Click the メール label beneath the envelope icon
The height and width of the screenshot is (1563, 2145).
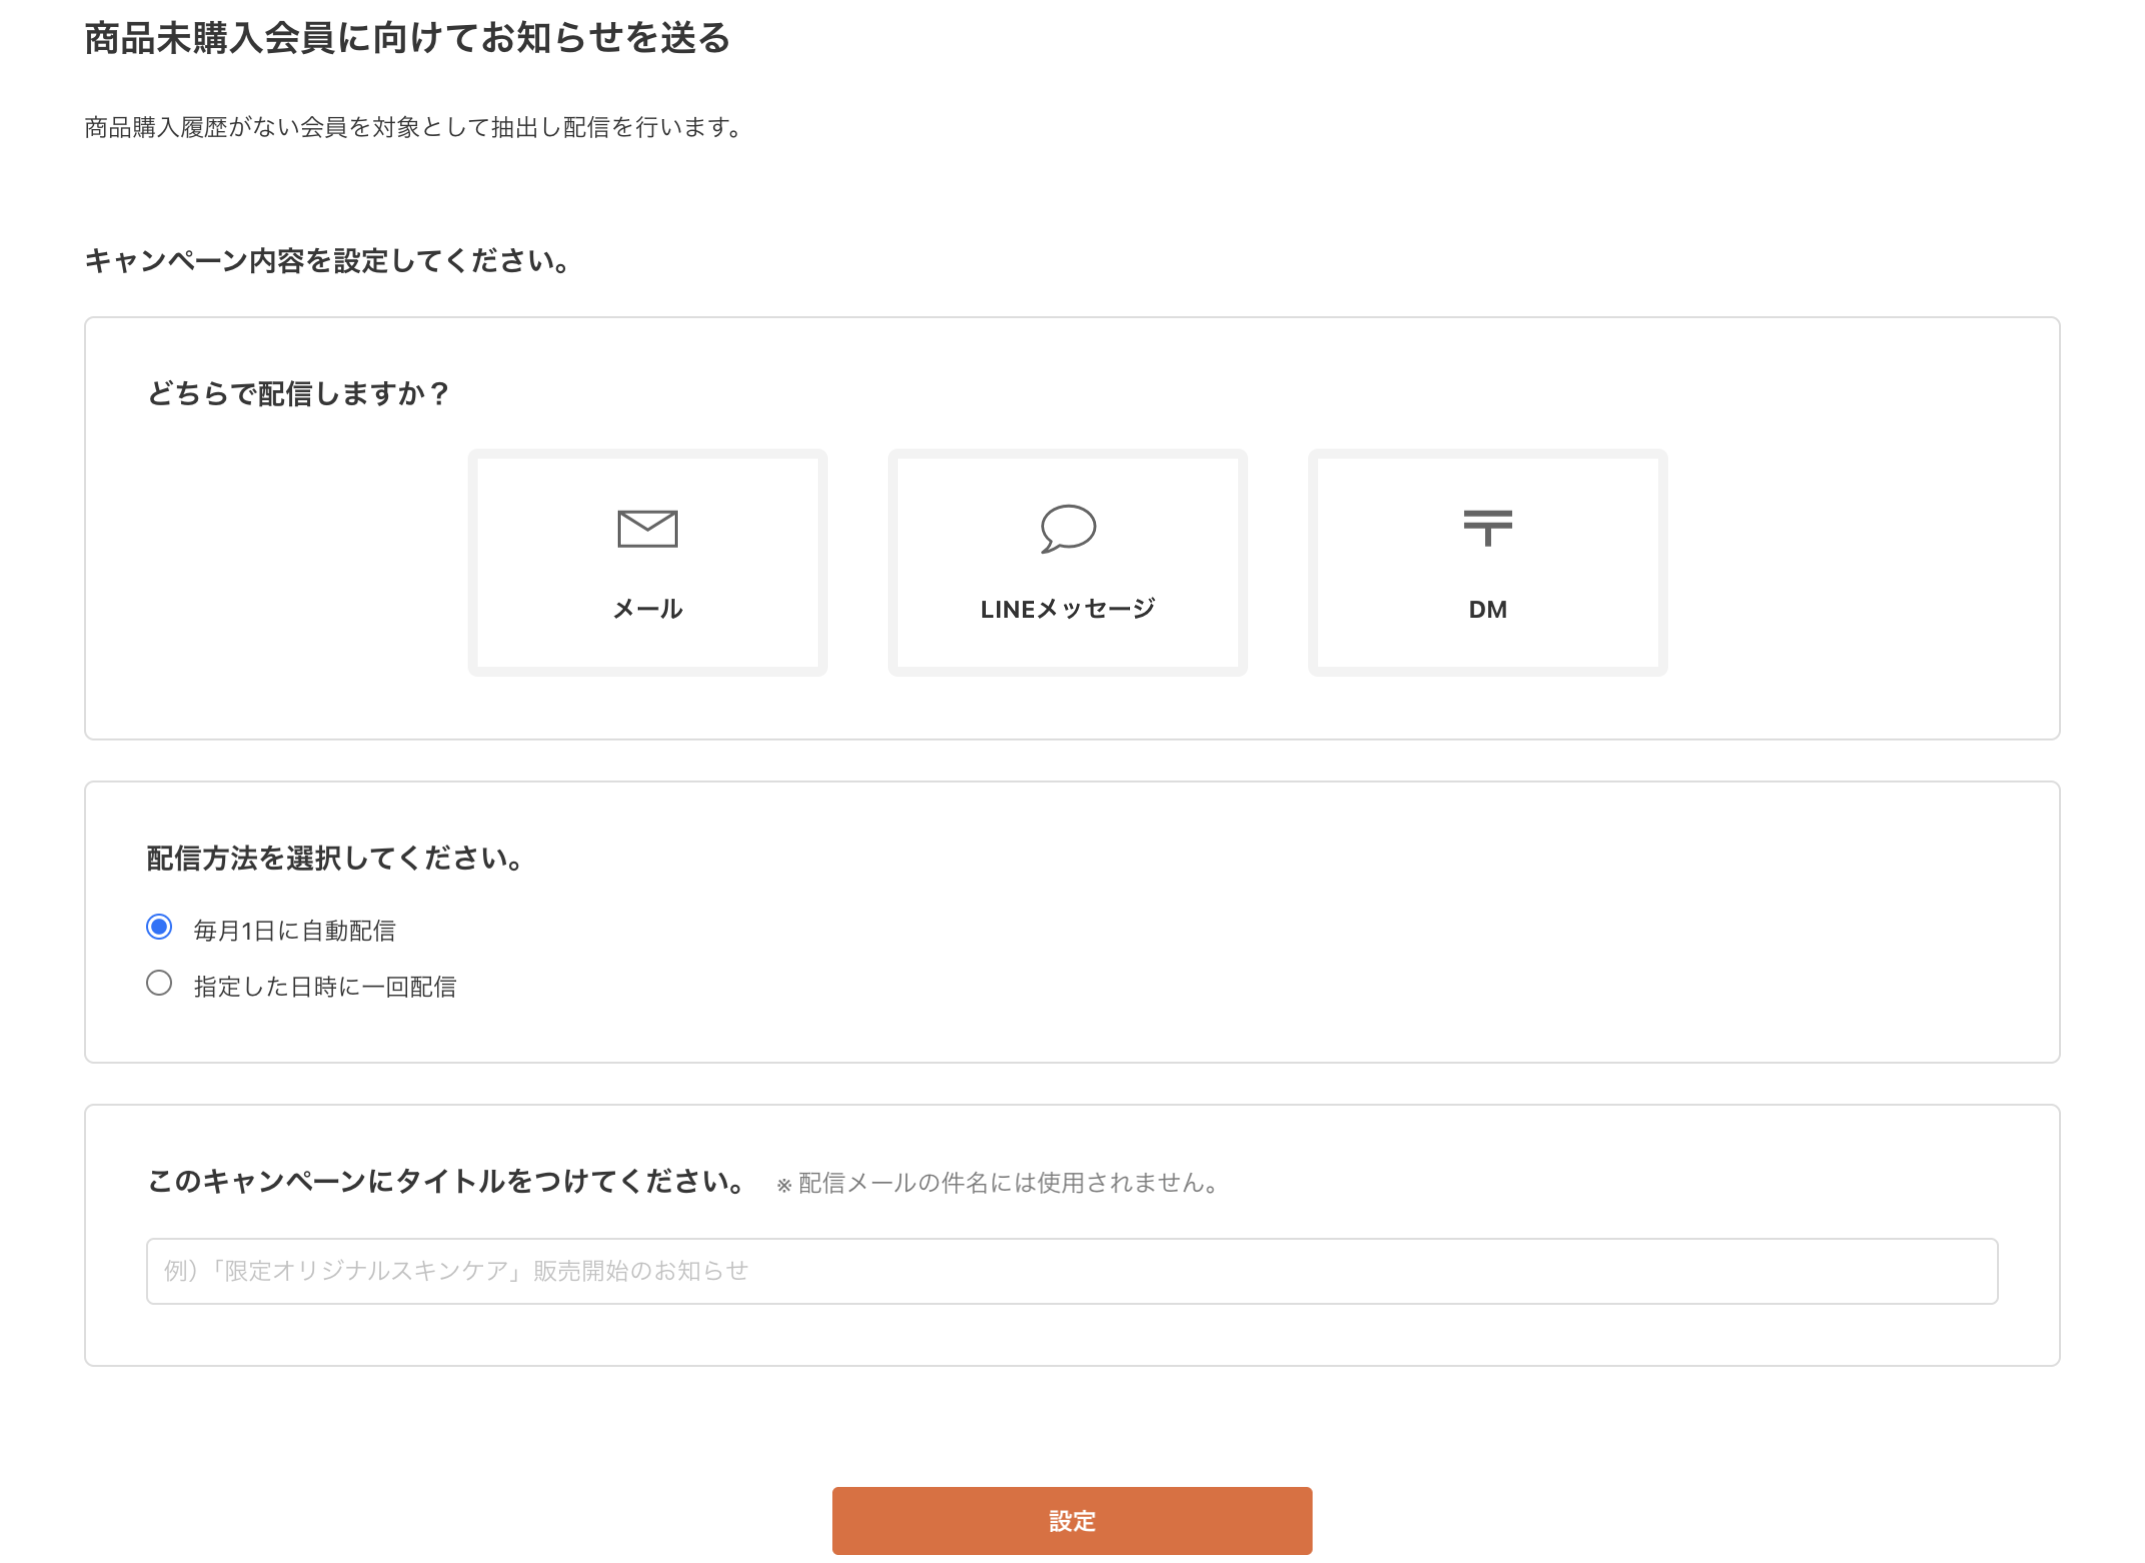646,607
